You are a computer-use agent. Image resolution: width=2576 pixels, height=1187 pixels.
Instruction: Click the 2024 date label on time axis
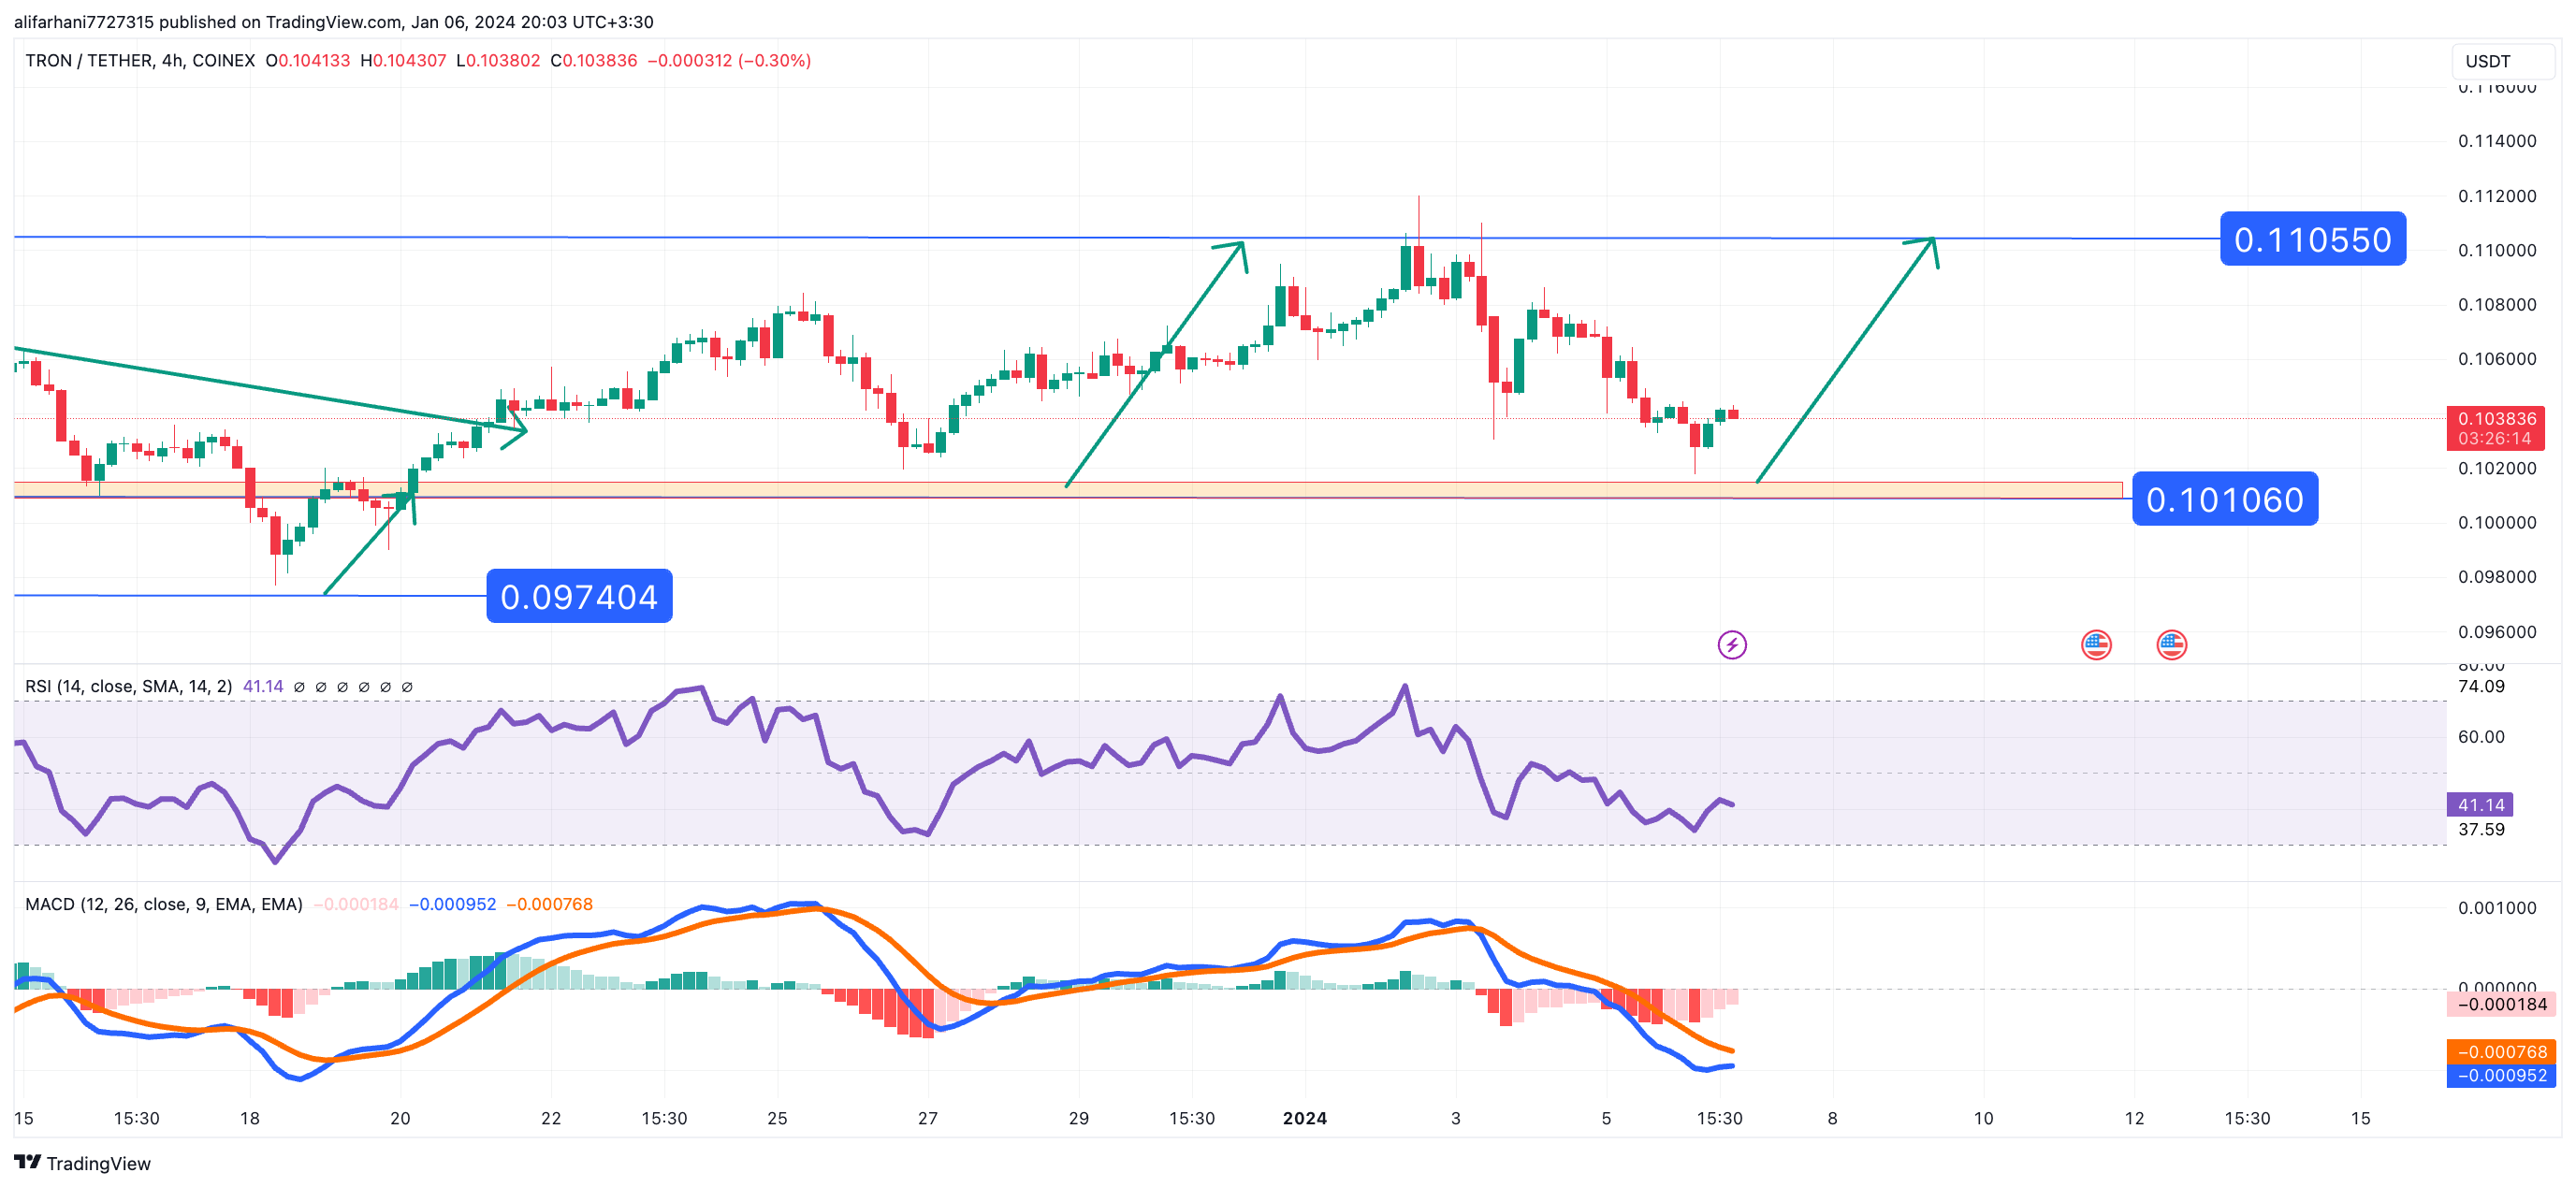pos(1304,1118)
